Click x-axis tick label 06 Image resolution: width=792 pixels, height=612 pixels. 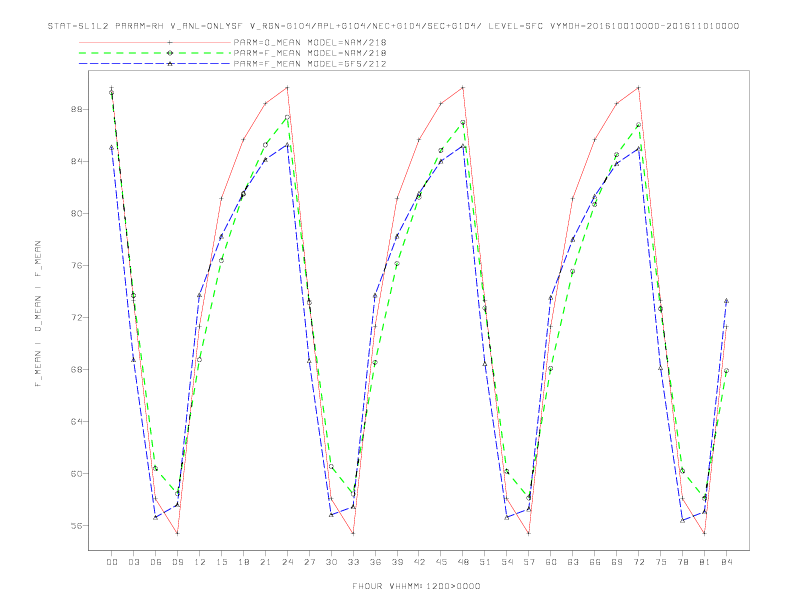pos(156,562)
